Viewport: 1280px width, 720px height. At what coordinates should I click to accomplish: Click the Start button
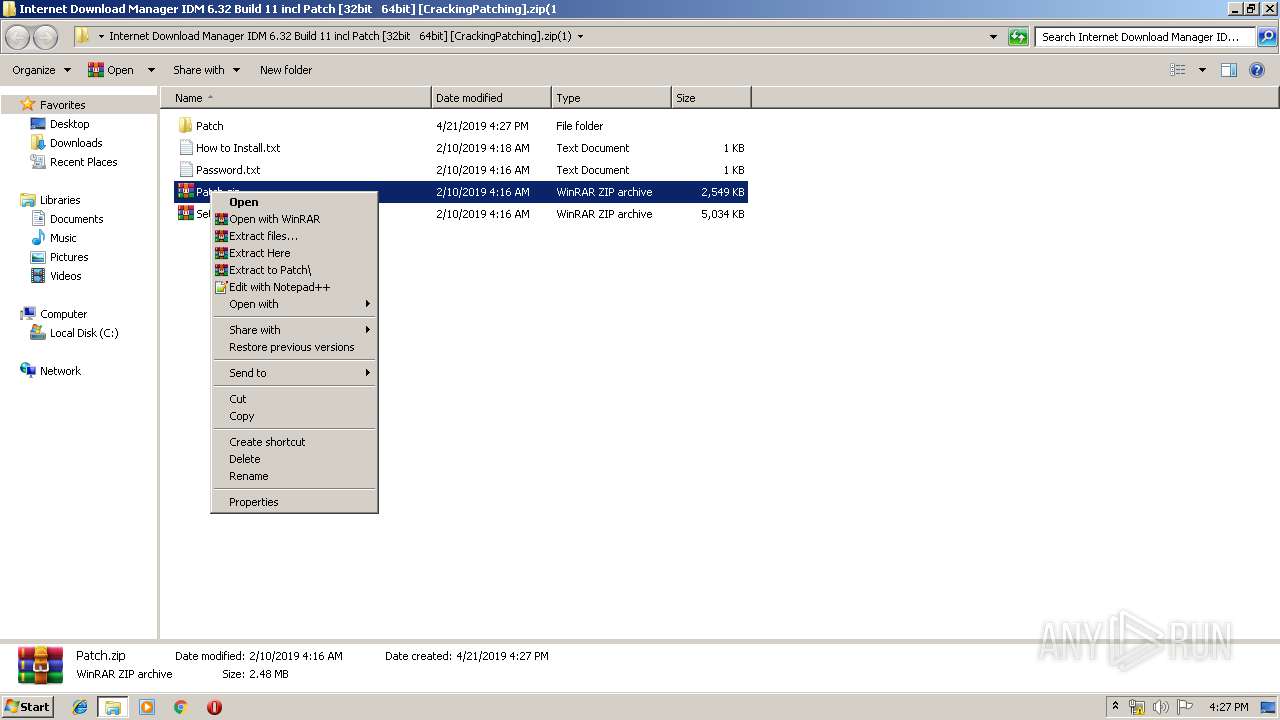[x=28, y=707]
